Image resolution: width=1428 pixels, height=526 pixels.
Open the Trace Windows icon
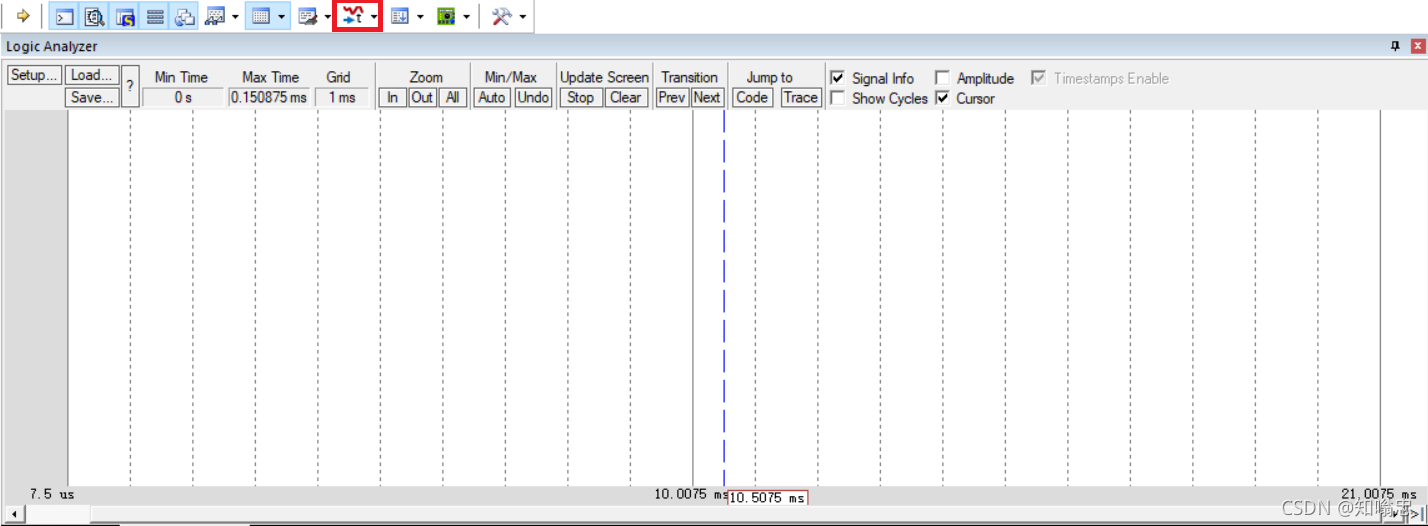tap(400, 16)
